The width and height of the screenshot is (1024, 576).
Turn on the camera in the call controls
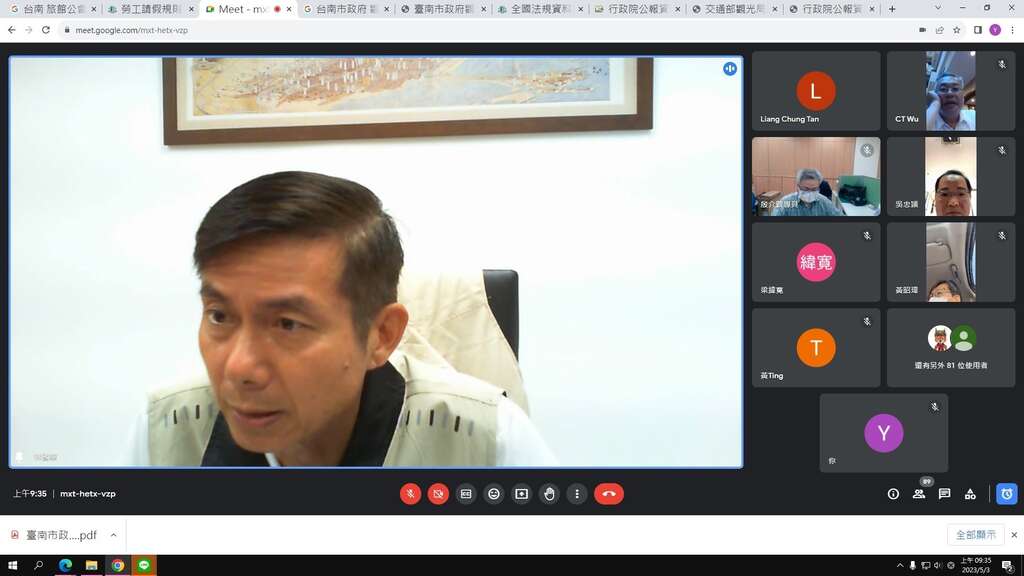click(438, 494)
